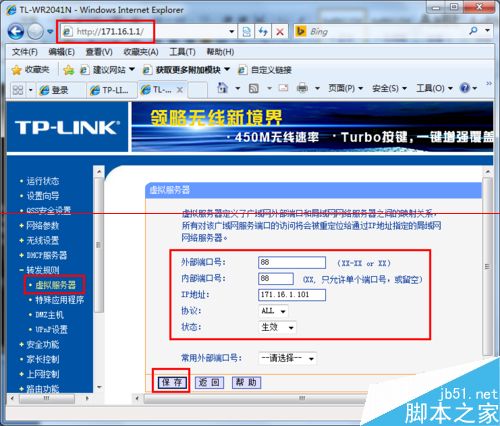Open the 常用外部端口号 dropdown
The height and width of the screenshot is (426, 500).
288,358
